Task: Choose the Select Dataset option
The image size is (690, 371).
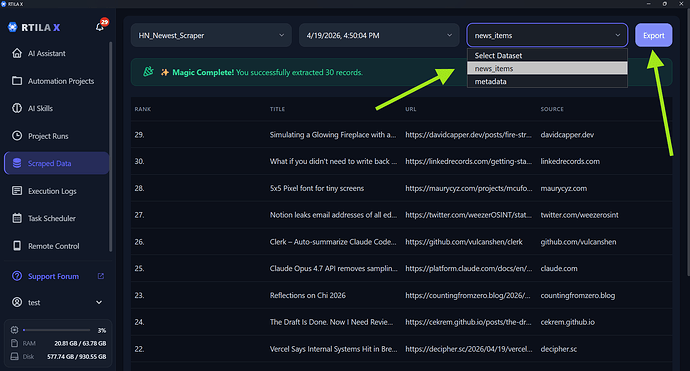Action: 547,55
